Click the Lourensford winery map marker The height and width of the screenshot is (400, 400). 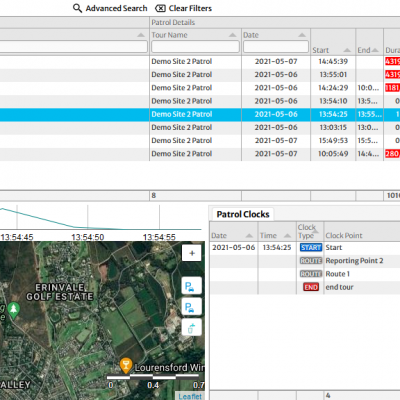pos(126,365)
